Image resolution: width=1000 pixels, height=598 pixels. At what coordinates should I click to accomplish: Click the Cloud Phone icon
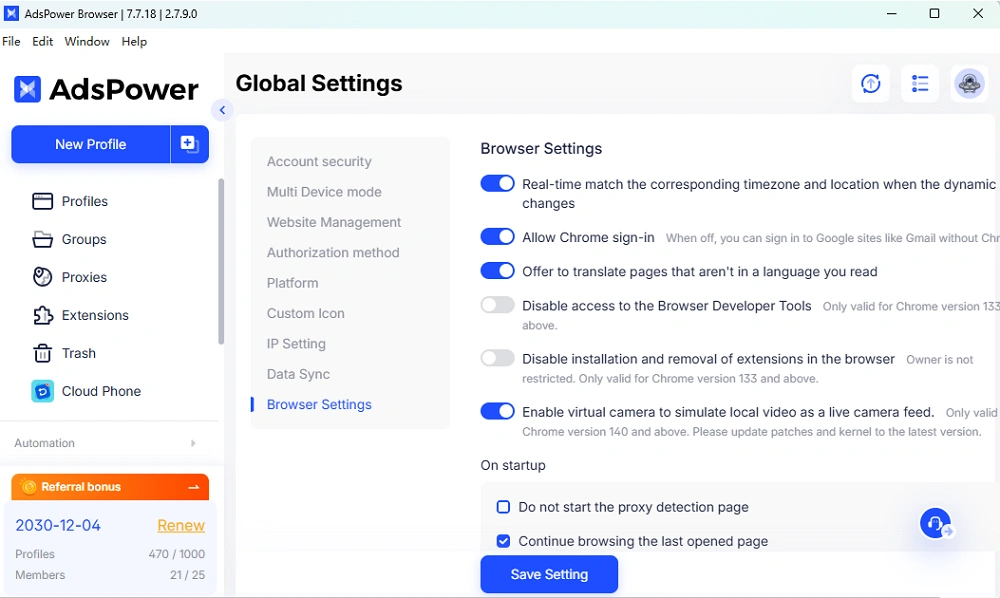click(x=42, y=391)
